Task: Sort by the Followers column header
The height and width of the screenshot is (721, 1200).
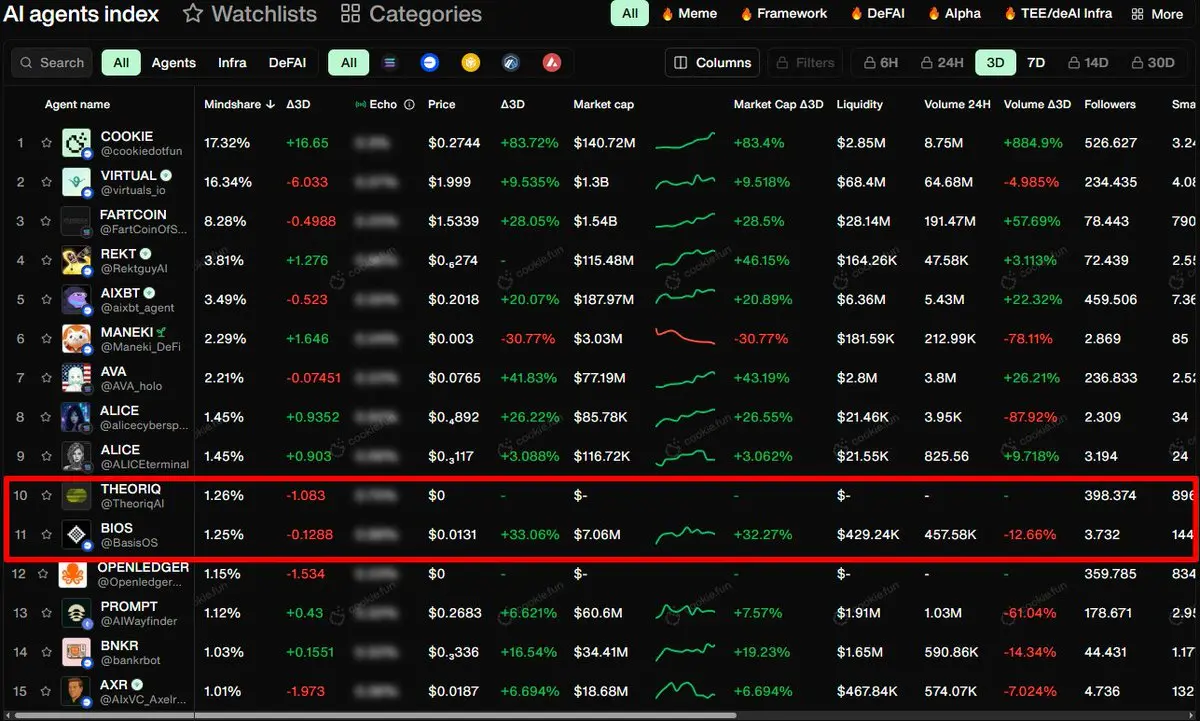Action: 1110,104
